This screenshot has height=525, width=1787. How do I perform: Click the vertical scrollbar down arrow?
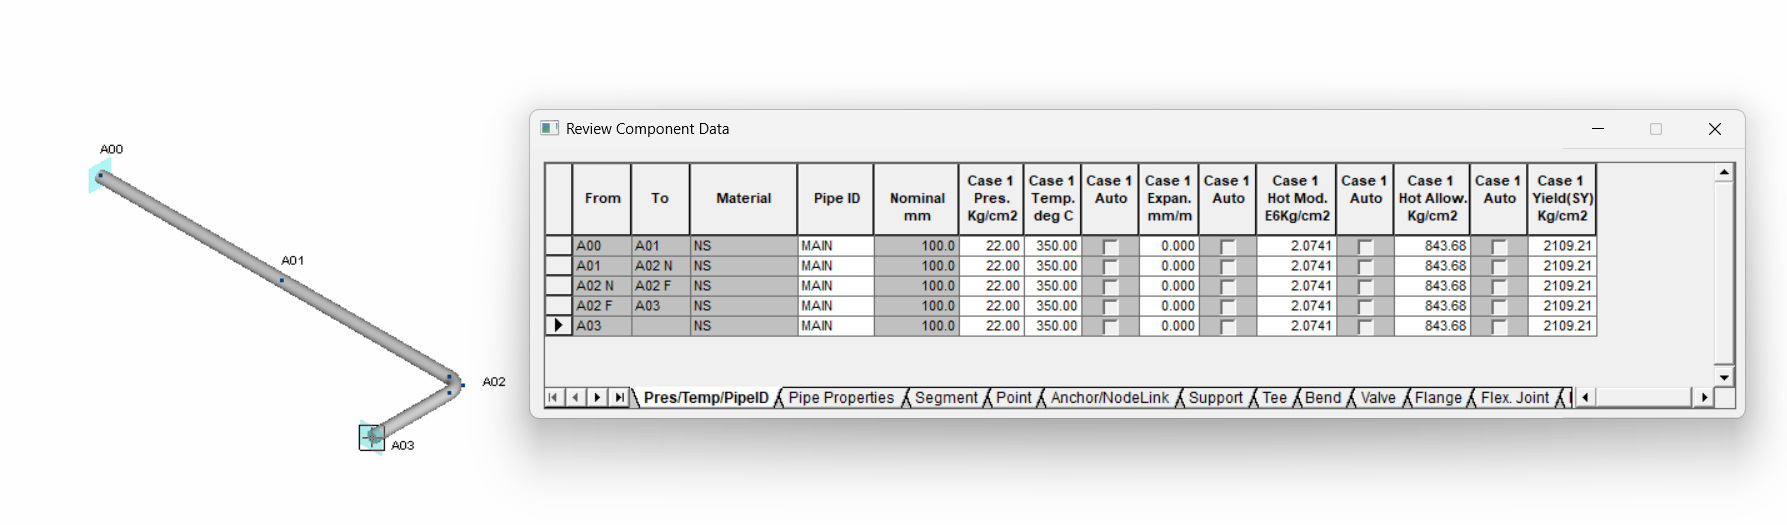(x=1724, y=377)
